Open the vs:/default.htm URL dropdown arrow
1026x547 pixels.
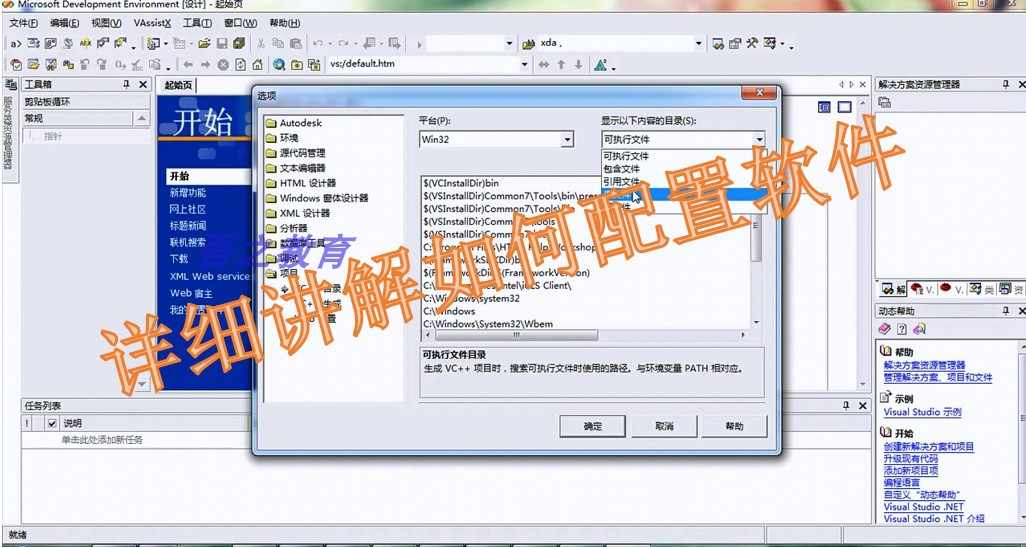524,64
